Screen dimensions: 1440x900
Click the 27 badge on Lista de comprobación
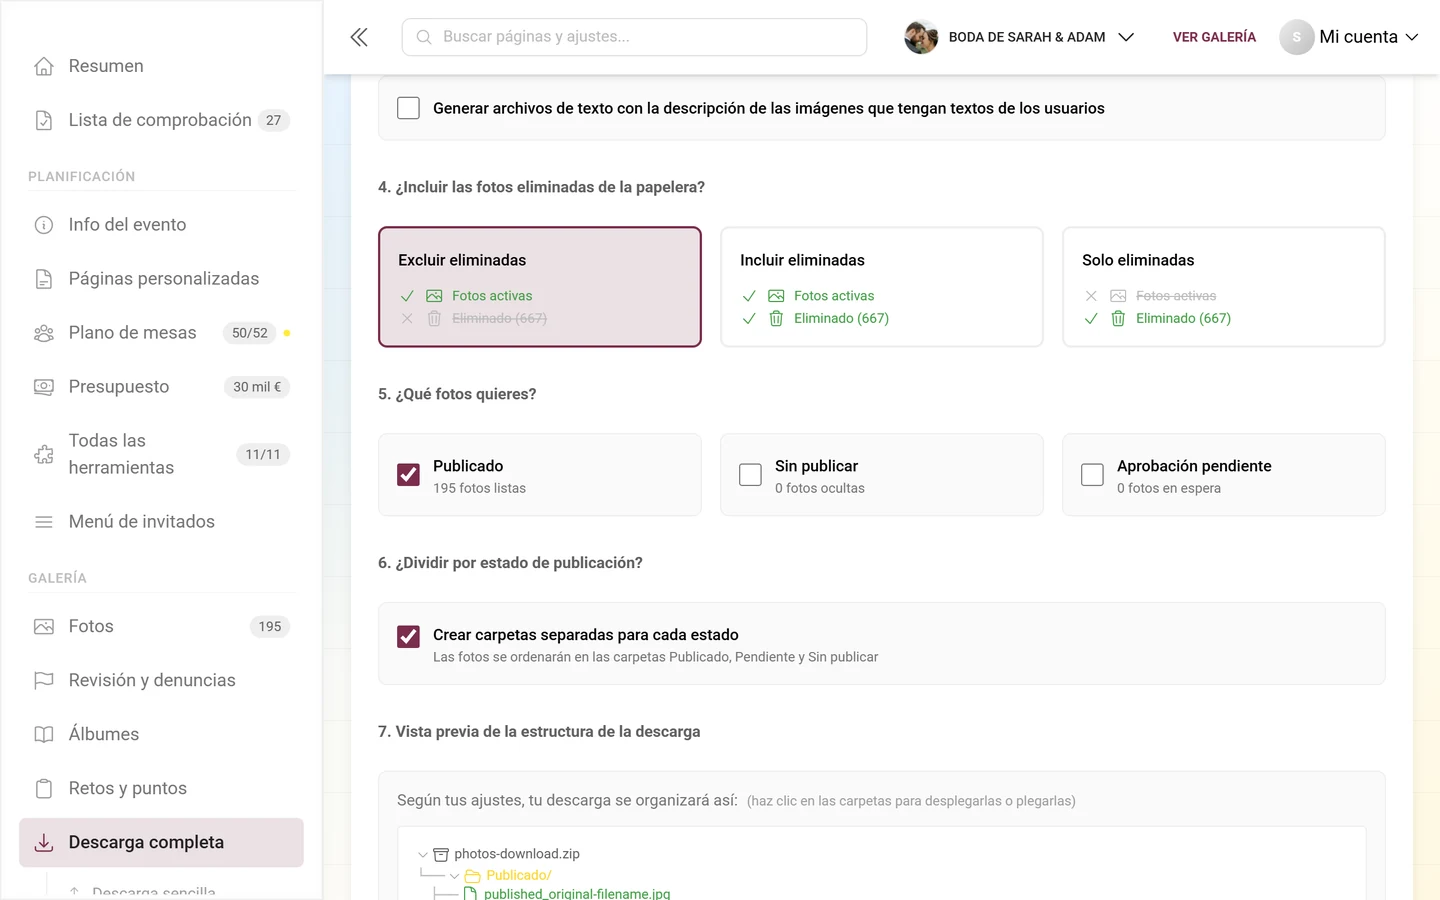click(273, 120)
